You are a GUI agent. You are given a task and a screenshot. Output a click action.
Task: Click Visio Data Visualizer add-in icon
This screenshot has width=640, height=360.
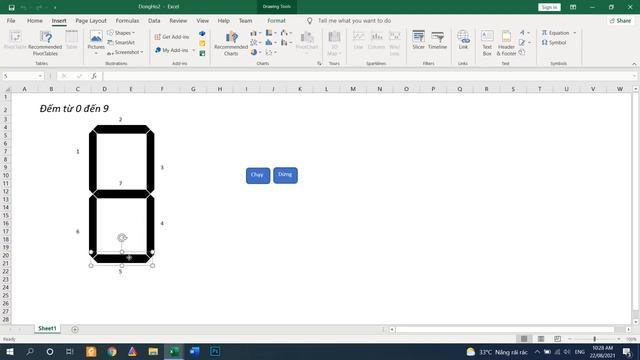coord(202,33)
